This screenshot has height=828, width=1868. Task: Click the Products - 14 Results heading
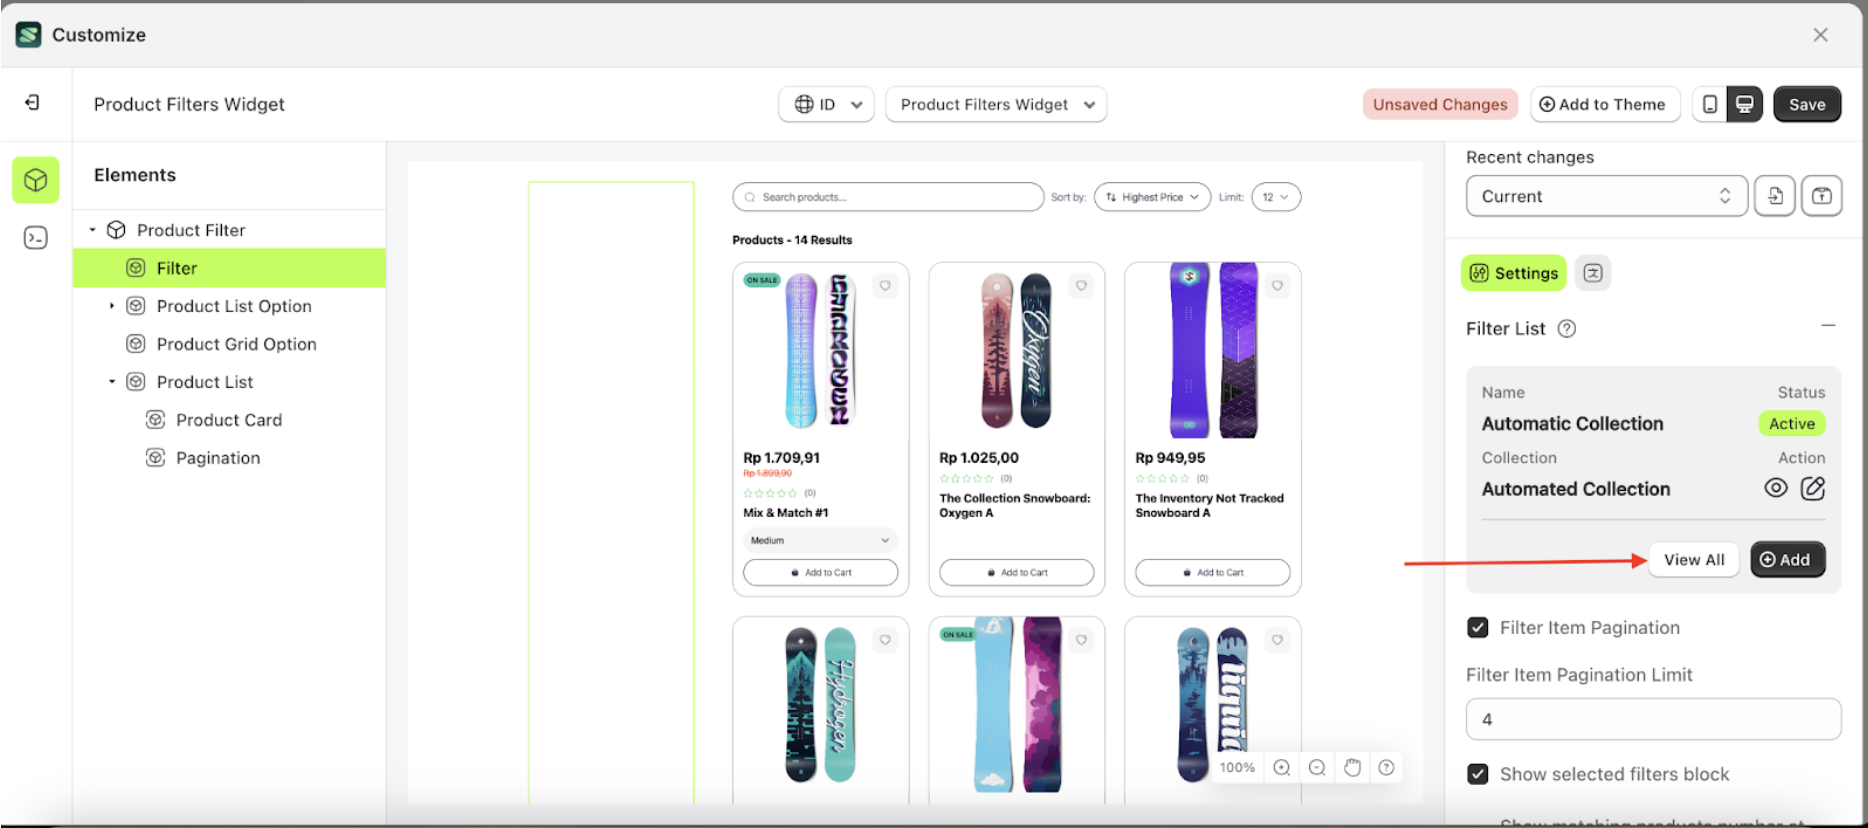point(792,240)
